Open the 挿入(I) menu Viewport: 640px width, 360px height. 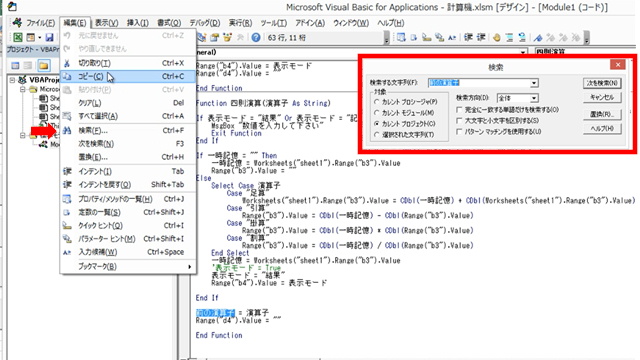pos(138,23)
